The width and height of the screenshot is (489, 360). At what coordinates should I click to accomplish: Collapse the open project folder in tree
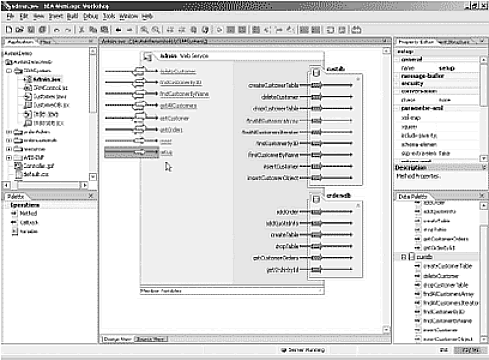9,71
